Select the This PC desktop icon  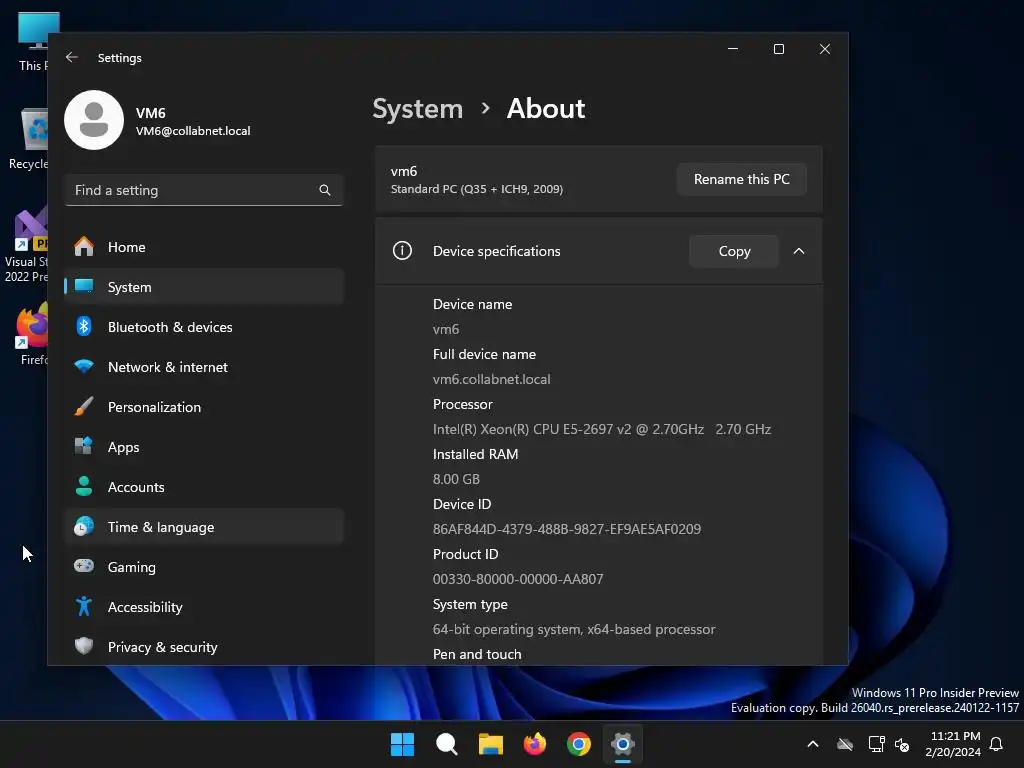[x=34, y=41]
